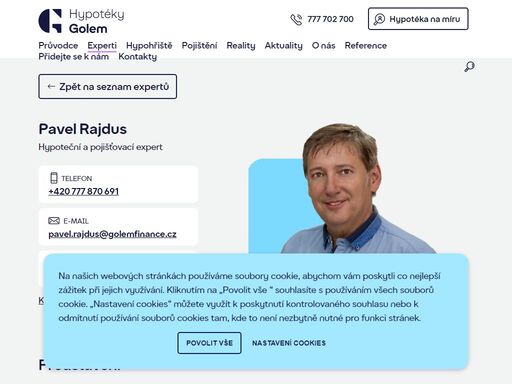This screenshot has width=512, height=384.
Task: Open the Průvodce menu item
Action: click(58, 45)
